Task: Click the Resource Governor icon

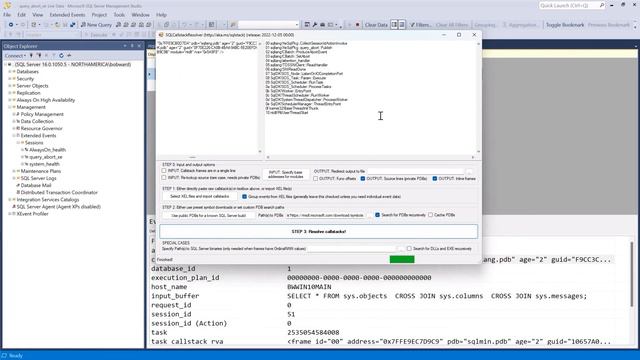Action: 18,129
